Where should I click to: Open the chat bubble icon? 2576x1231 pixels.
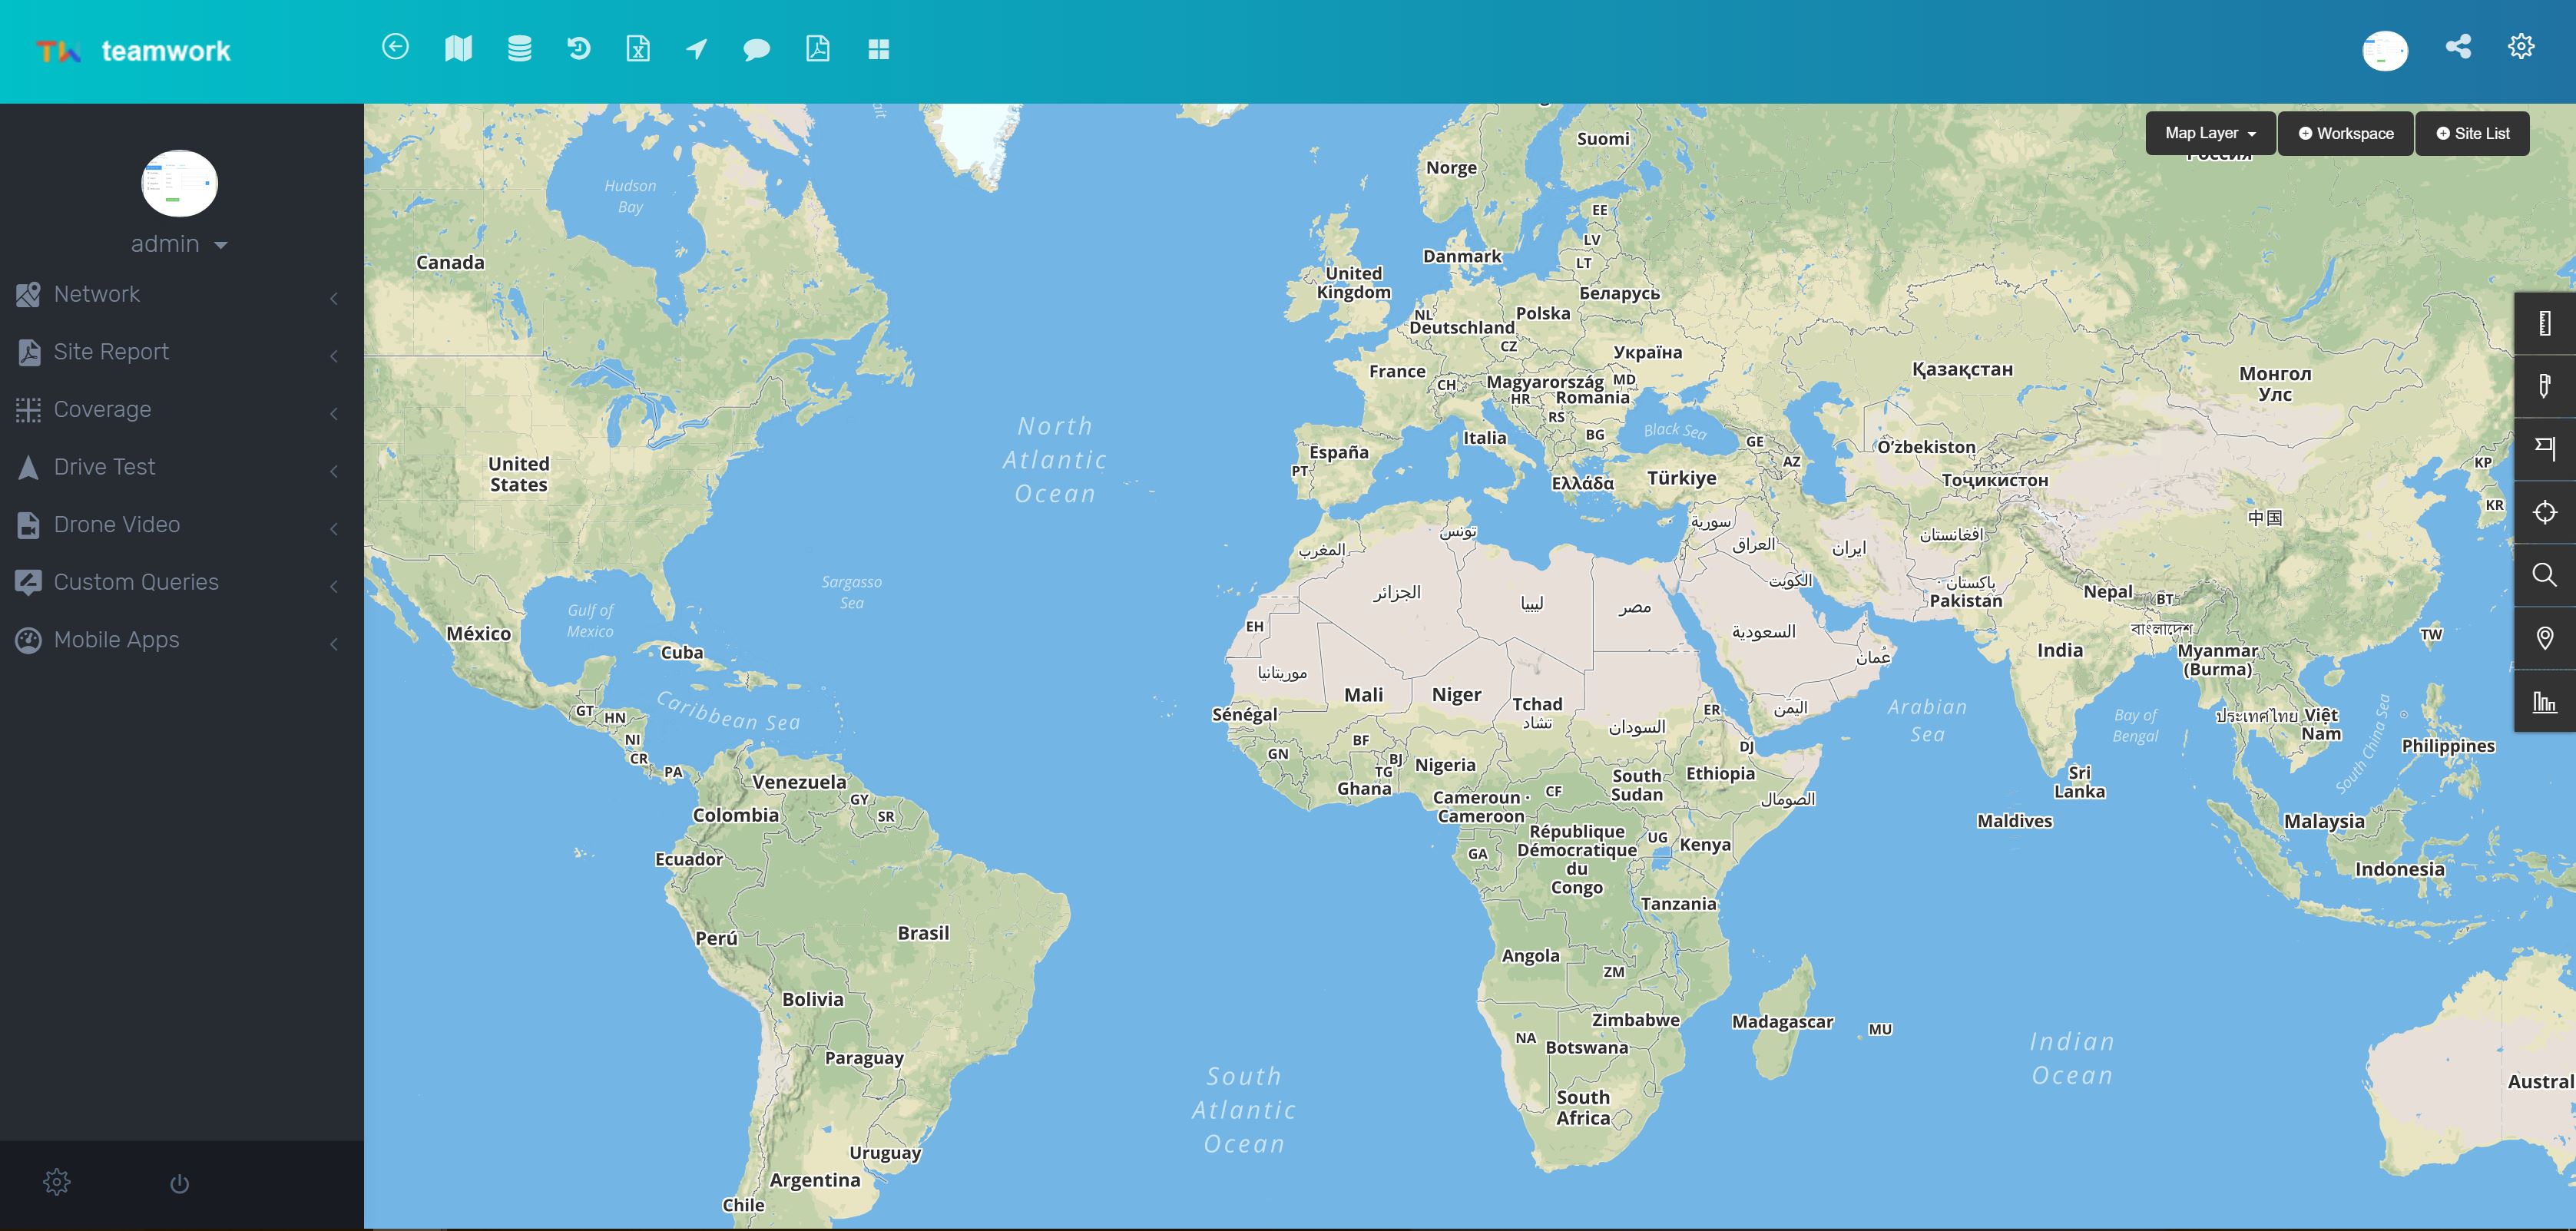click(757, 49)
